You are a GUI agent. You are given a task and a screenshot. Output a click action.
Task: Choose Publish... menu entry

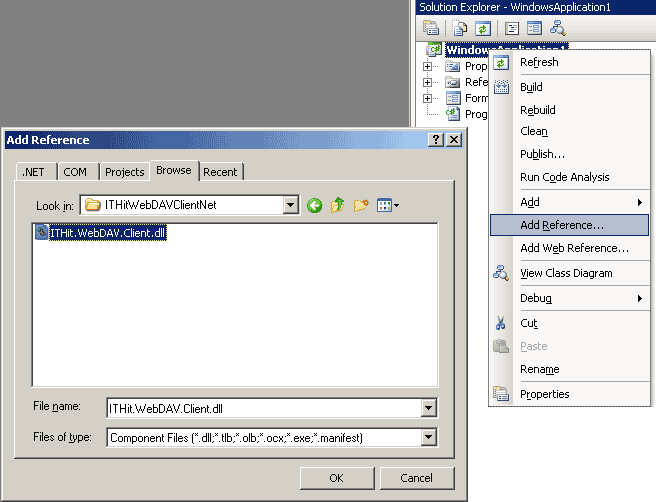coord(569,154)
